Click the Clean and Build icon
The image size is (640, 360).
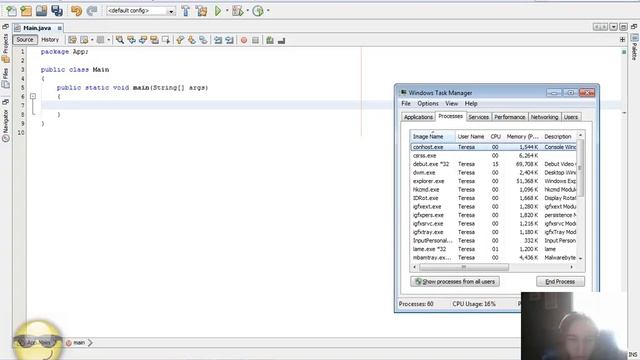pyautogui.click(x=201, y=11)
